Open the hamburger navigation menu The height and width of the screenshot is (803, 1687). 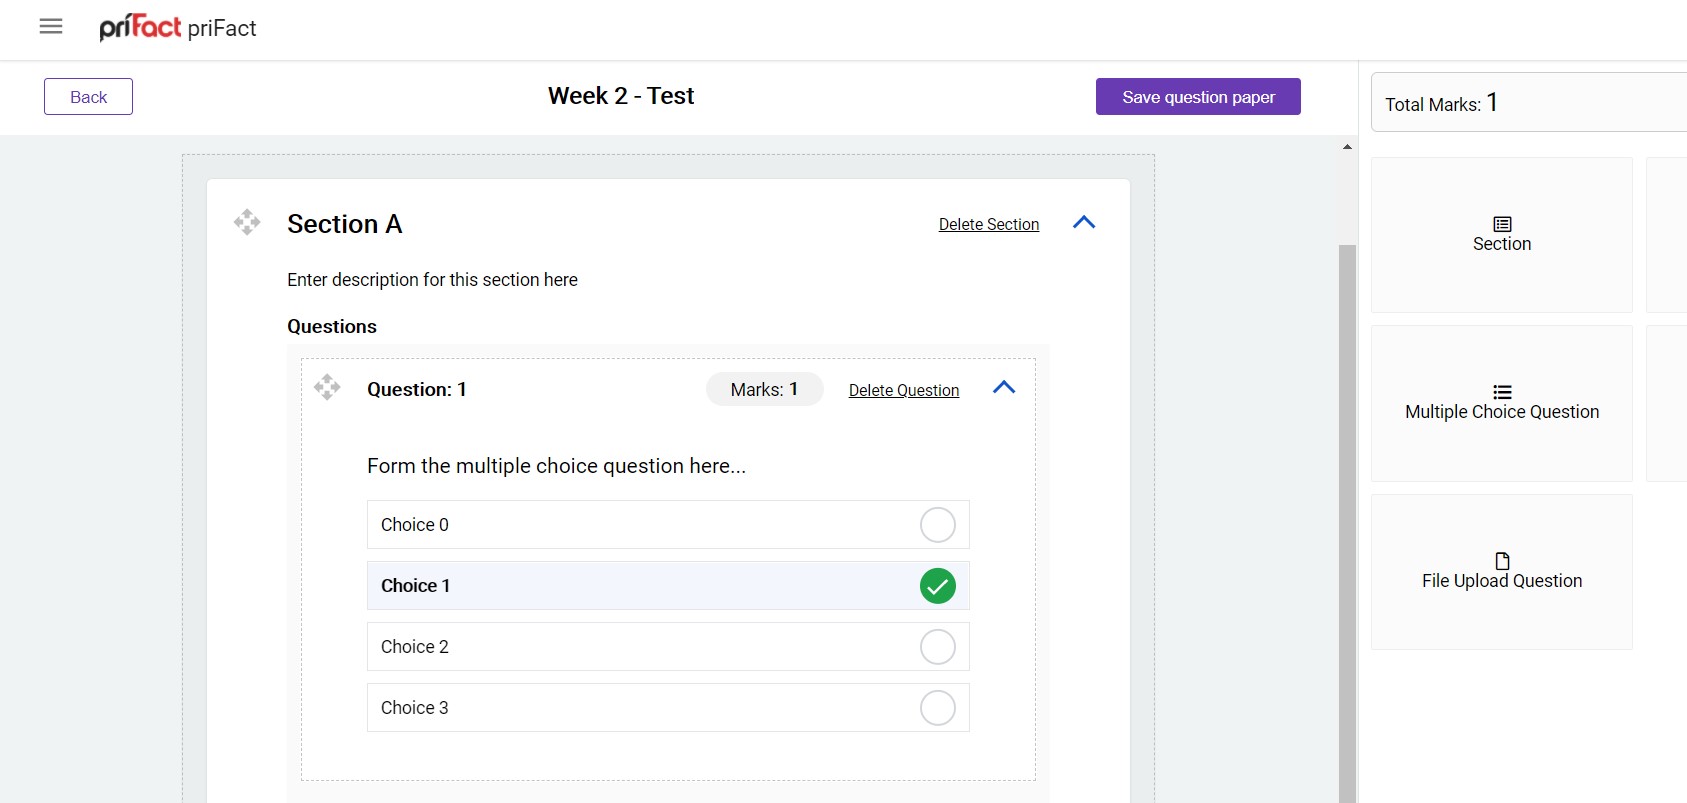coord(51,27)
